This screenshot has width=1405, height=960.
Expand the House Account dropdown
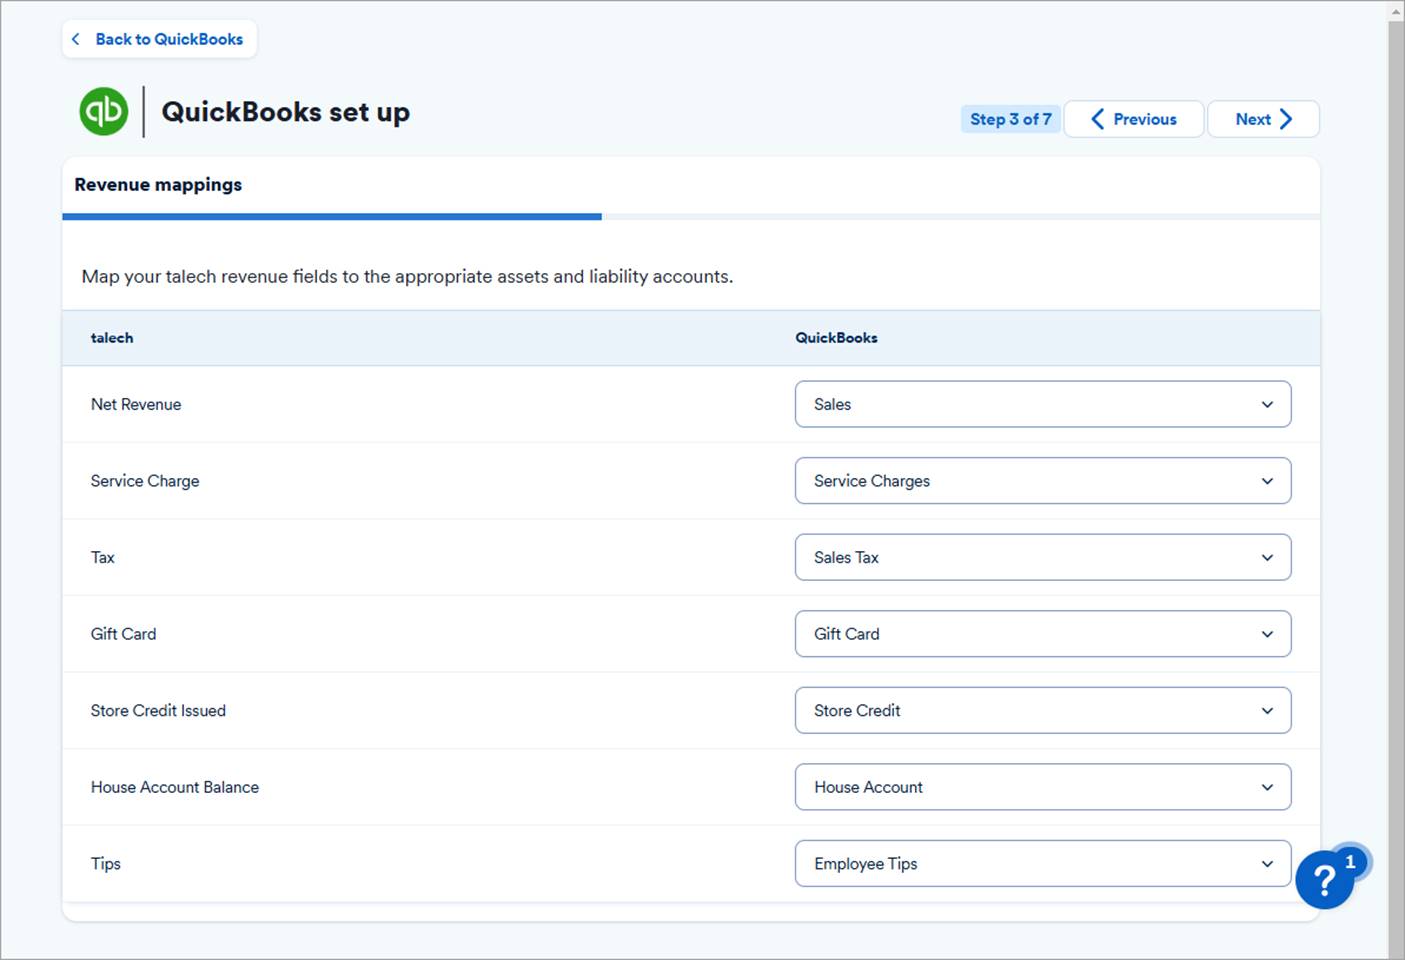coord(1042,788)
